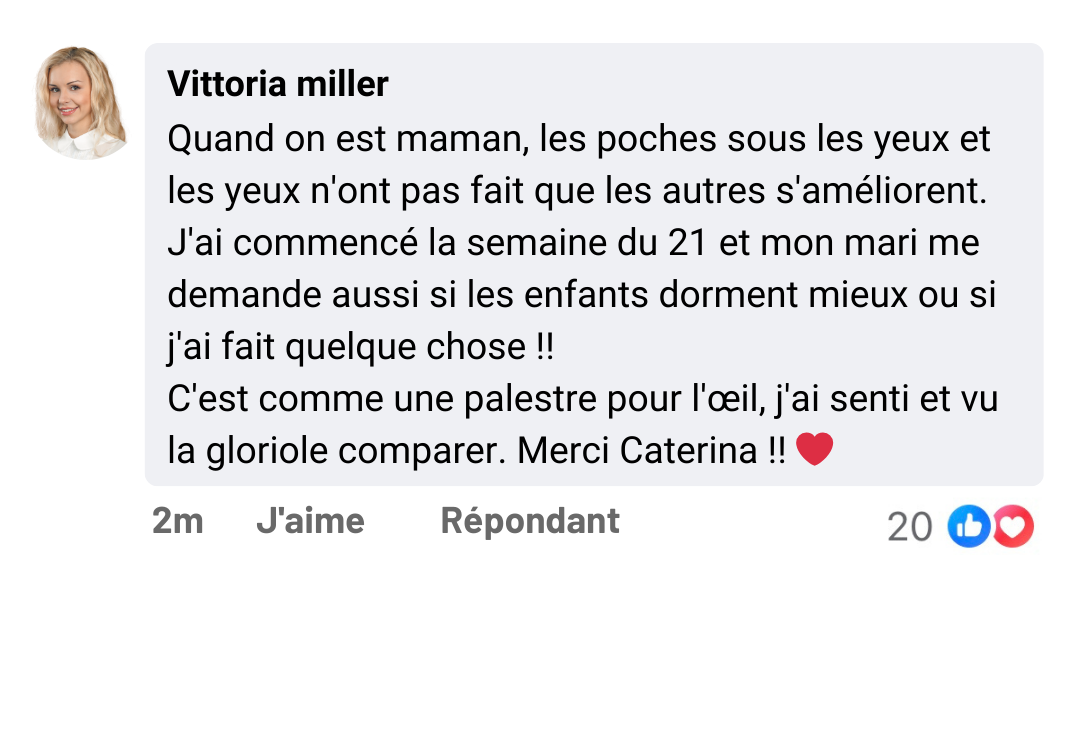Click the red heart emoji in comment
This screenshot has width=1080, height=747.
[814, 451]
